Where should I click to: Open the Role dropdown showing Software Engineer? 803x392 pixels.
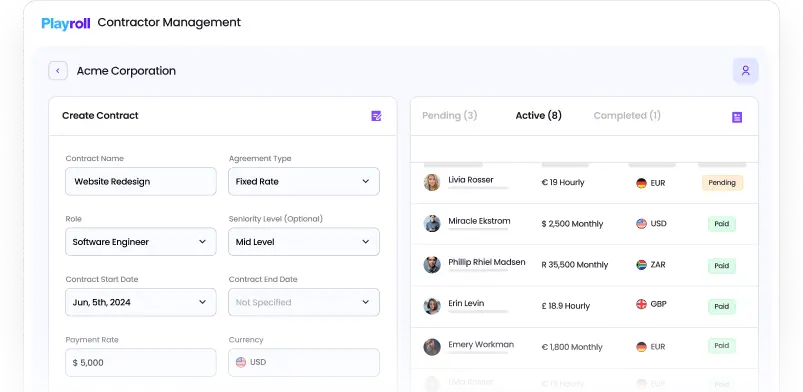coord(141,242)
